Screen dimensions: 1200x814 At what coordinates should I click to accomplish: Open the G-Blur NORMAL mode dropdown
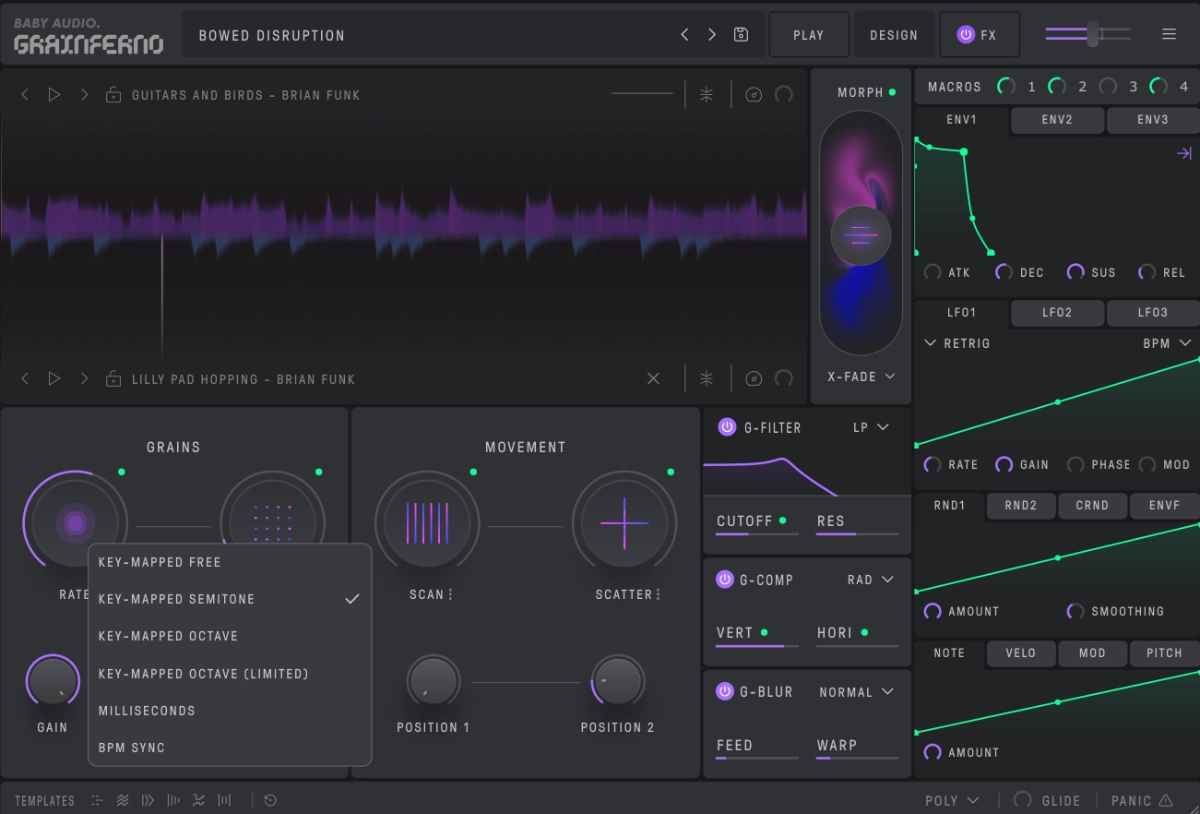point(856,691)
